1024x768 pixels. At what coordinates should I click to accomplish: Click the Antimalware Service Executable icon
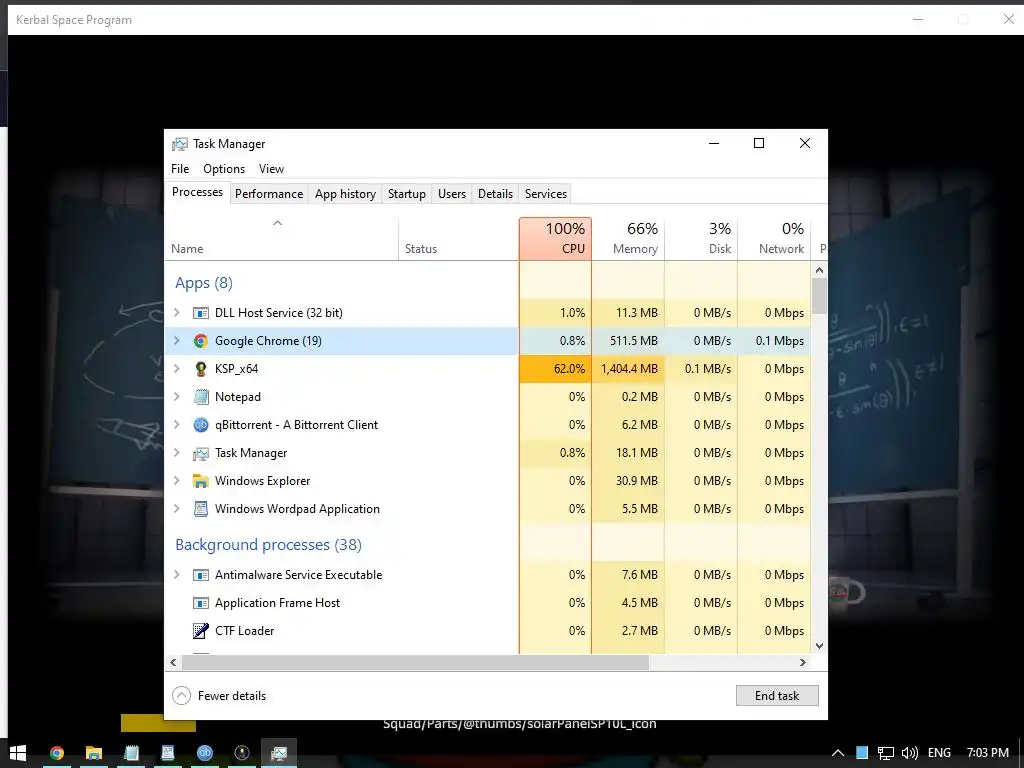pyautogui.click(x=200, y=575)
